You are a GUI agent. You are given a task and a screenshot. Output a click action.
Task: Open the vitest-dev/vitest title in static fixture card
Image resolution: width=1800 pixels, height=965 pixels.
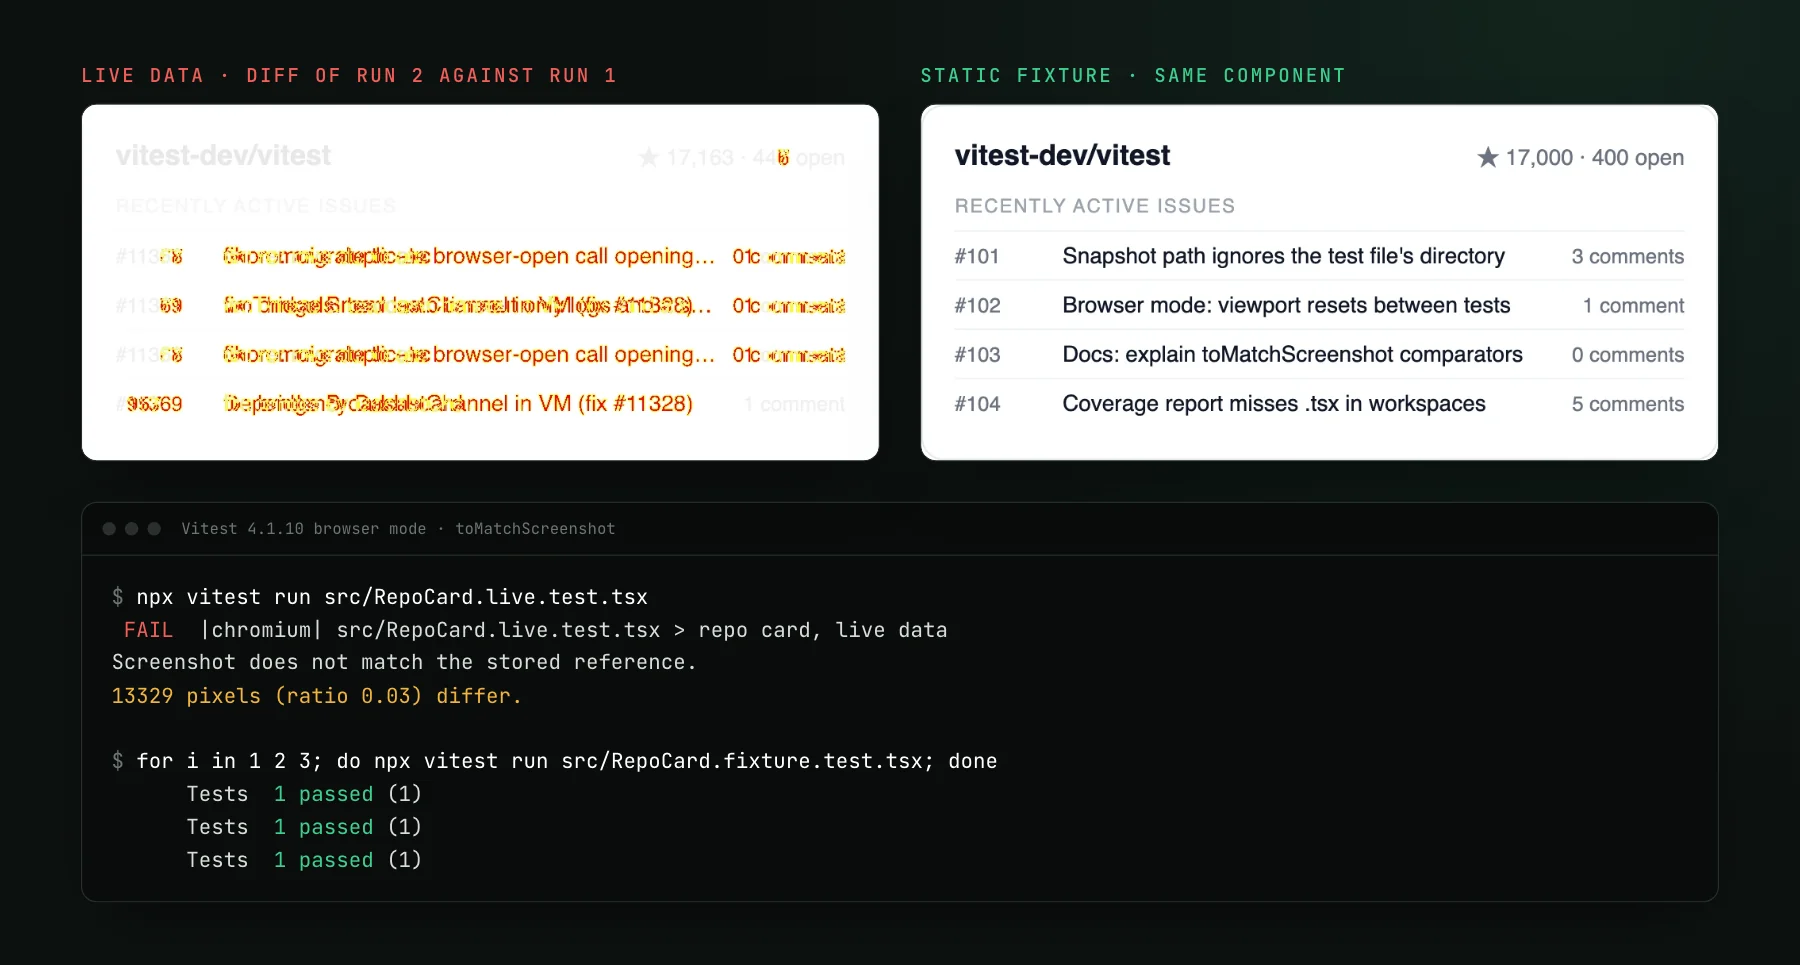[1062, 156]
